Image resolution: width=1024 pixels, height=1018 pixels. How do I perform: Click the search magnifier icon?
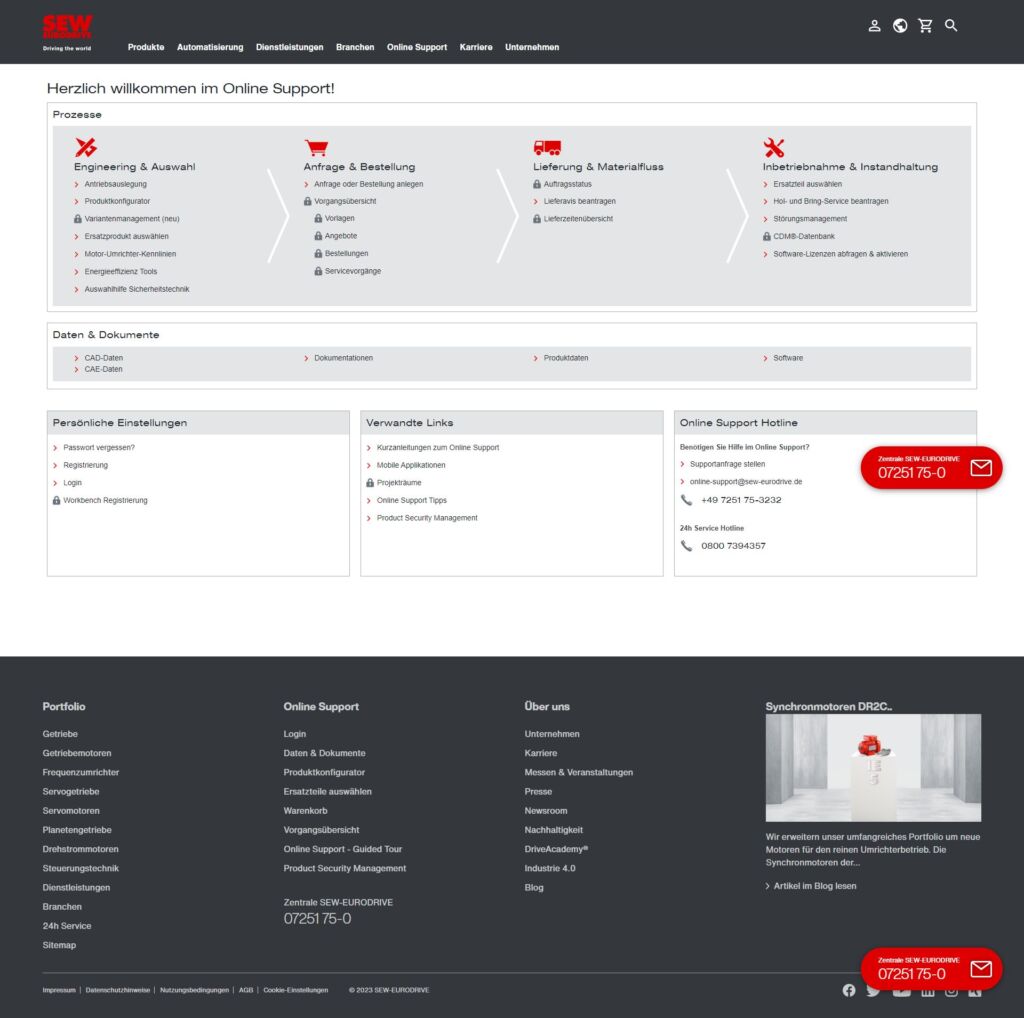pos(951,25)
